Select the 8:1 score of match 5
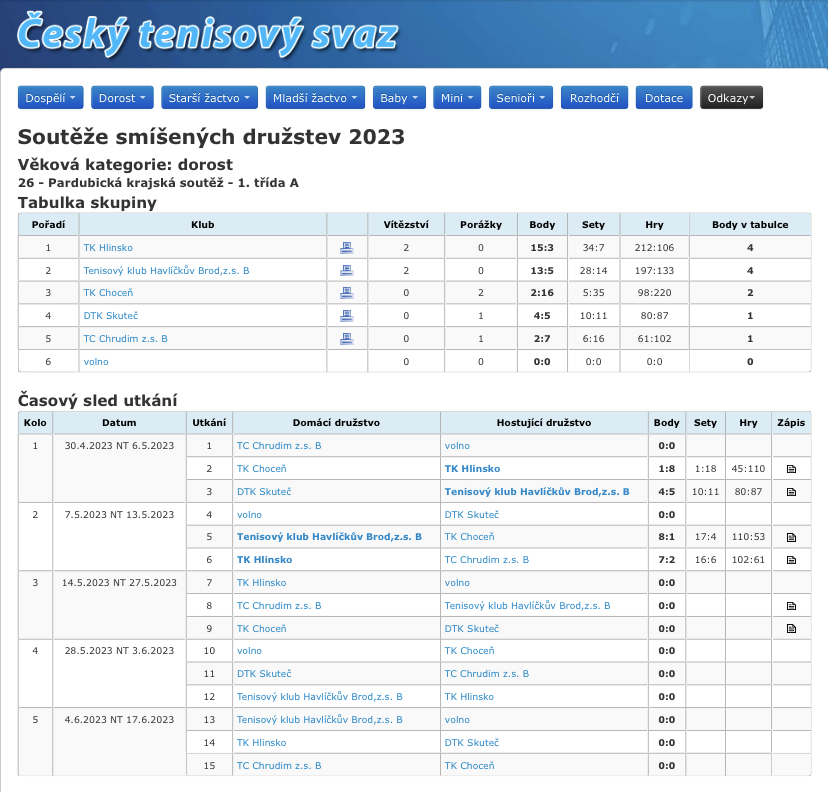Screen dimensions: 828x792 pyautogui.click(x=666, y=536)
